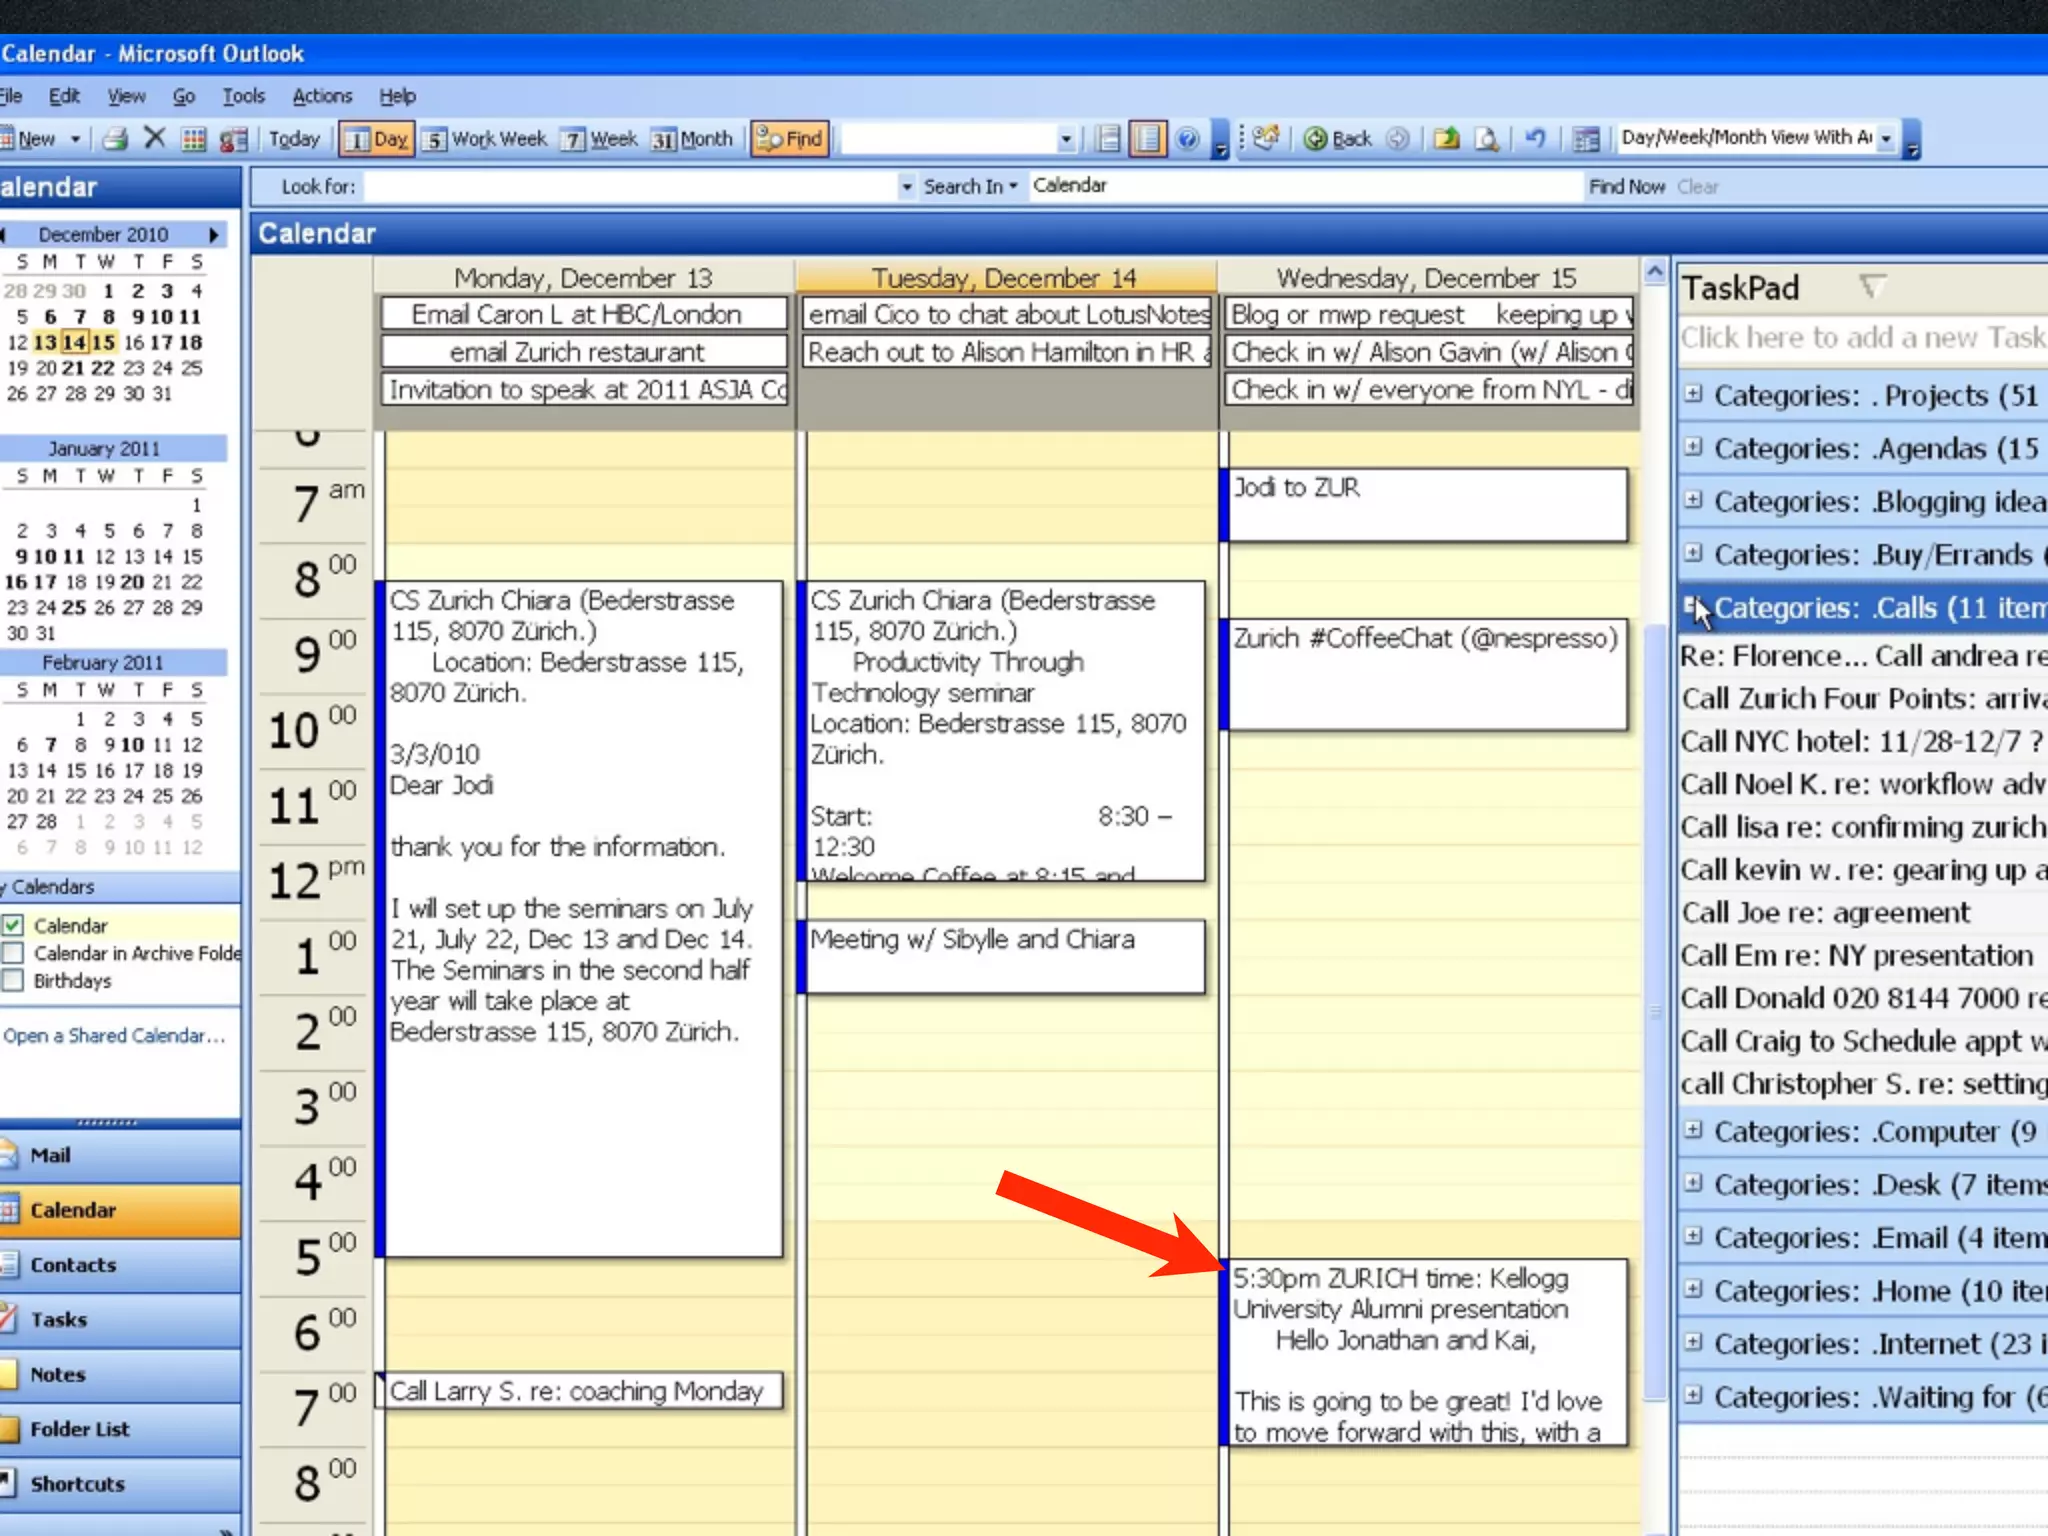Image resolution: width=2048 pixels, height=1536 pixels.
Task: Switch to Work Week view
Action: point(485,139)
